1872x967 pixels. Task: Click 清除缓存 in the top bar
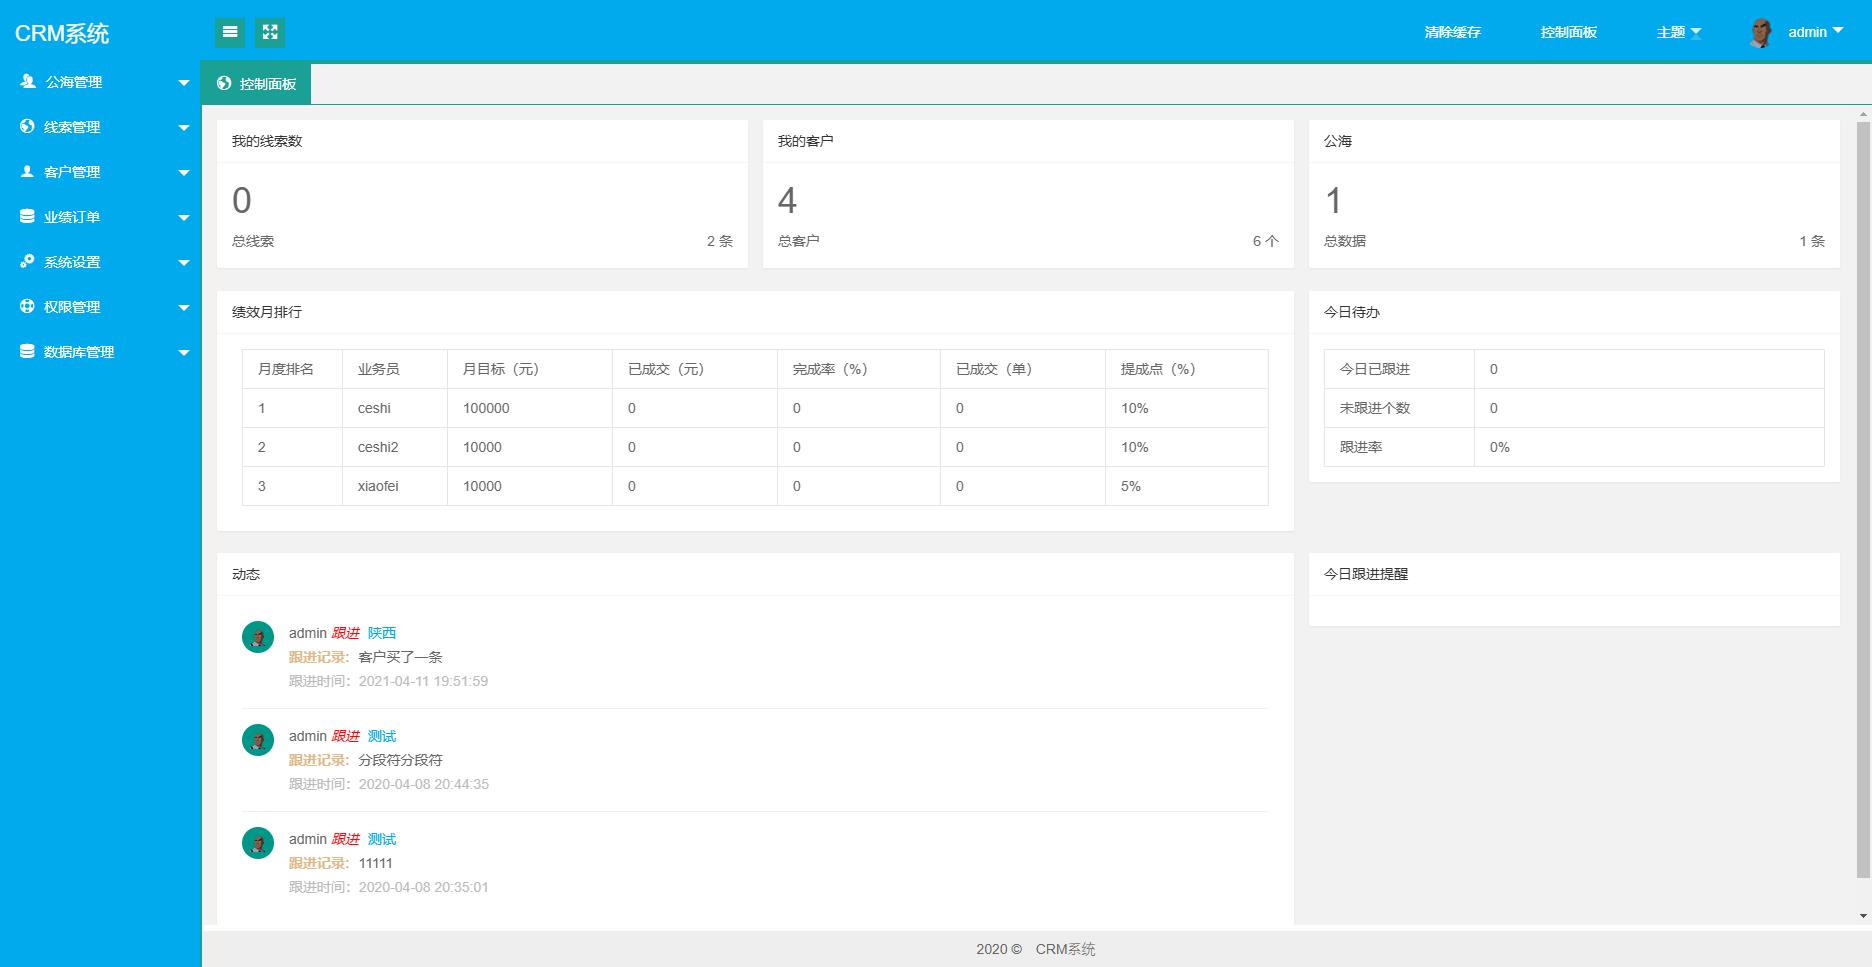tap(1452, 32)
